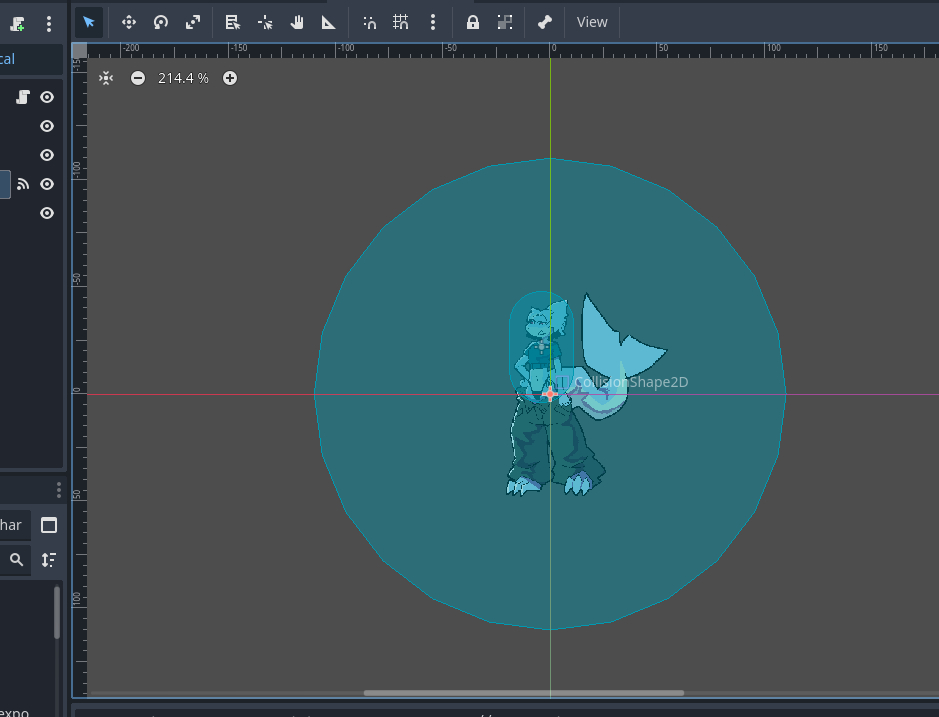Select the Ruler Mode measuring tool
939x717 pixels.
(329, 22)
